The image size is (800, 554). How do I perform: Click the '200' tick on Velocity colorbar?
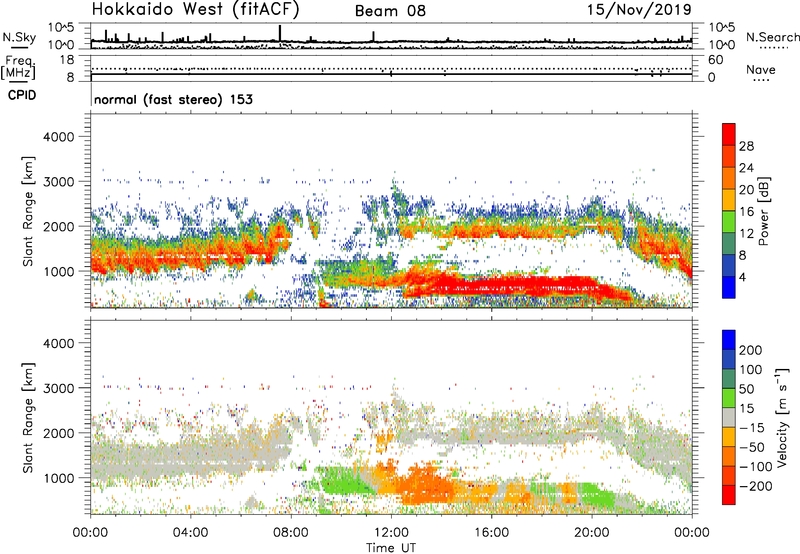[751, 350]
